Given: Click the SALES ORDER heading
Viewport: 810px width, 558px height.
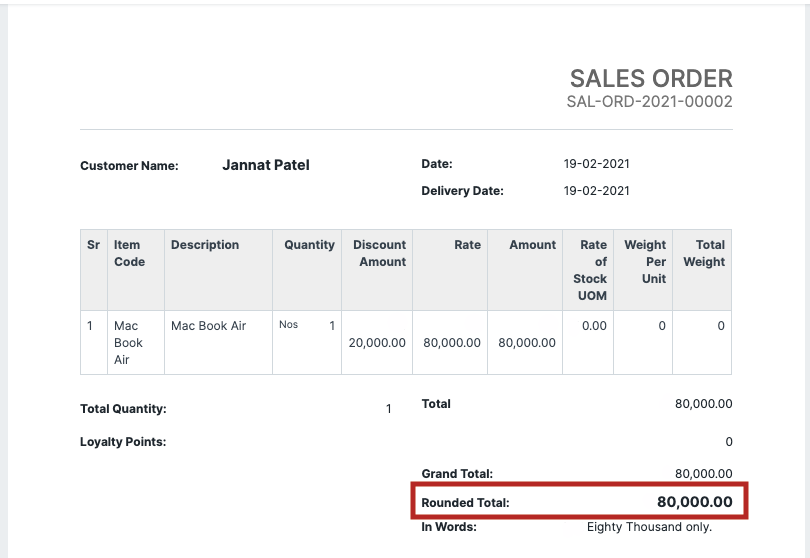Looking at the screenshot, I should coord(650,78).
